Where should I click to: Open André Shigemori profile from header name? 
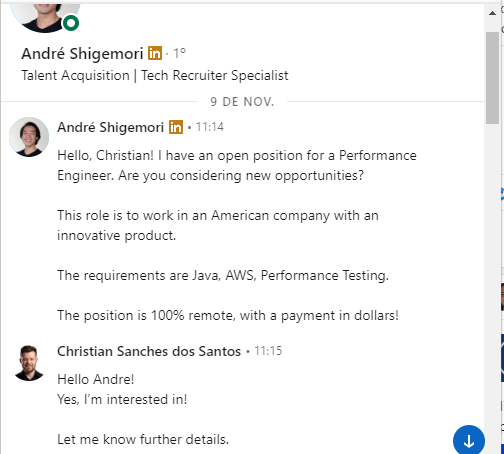tap(82, 53)
